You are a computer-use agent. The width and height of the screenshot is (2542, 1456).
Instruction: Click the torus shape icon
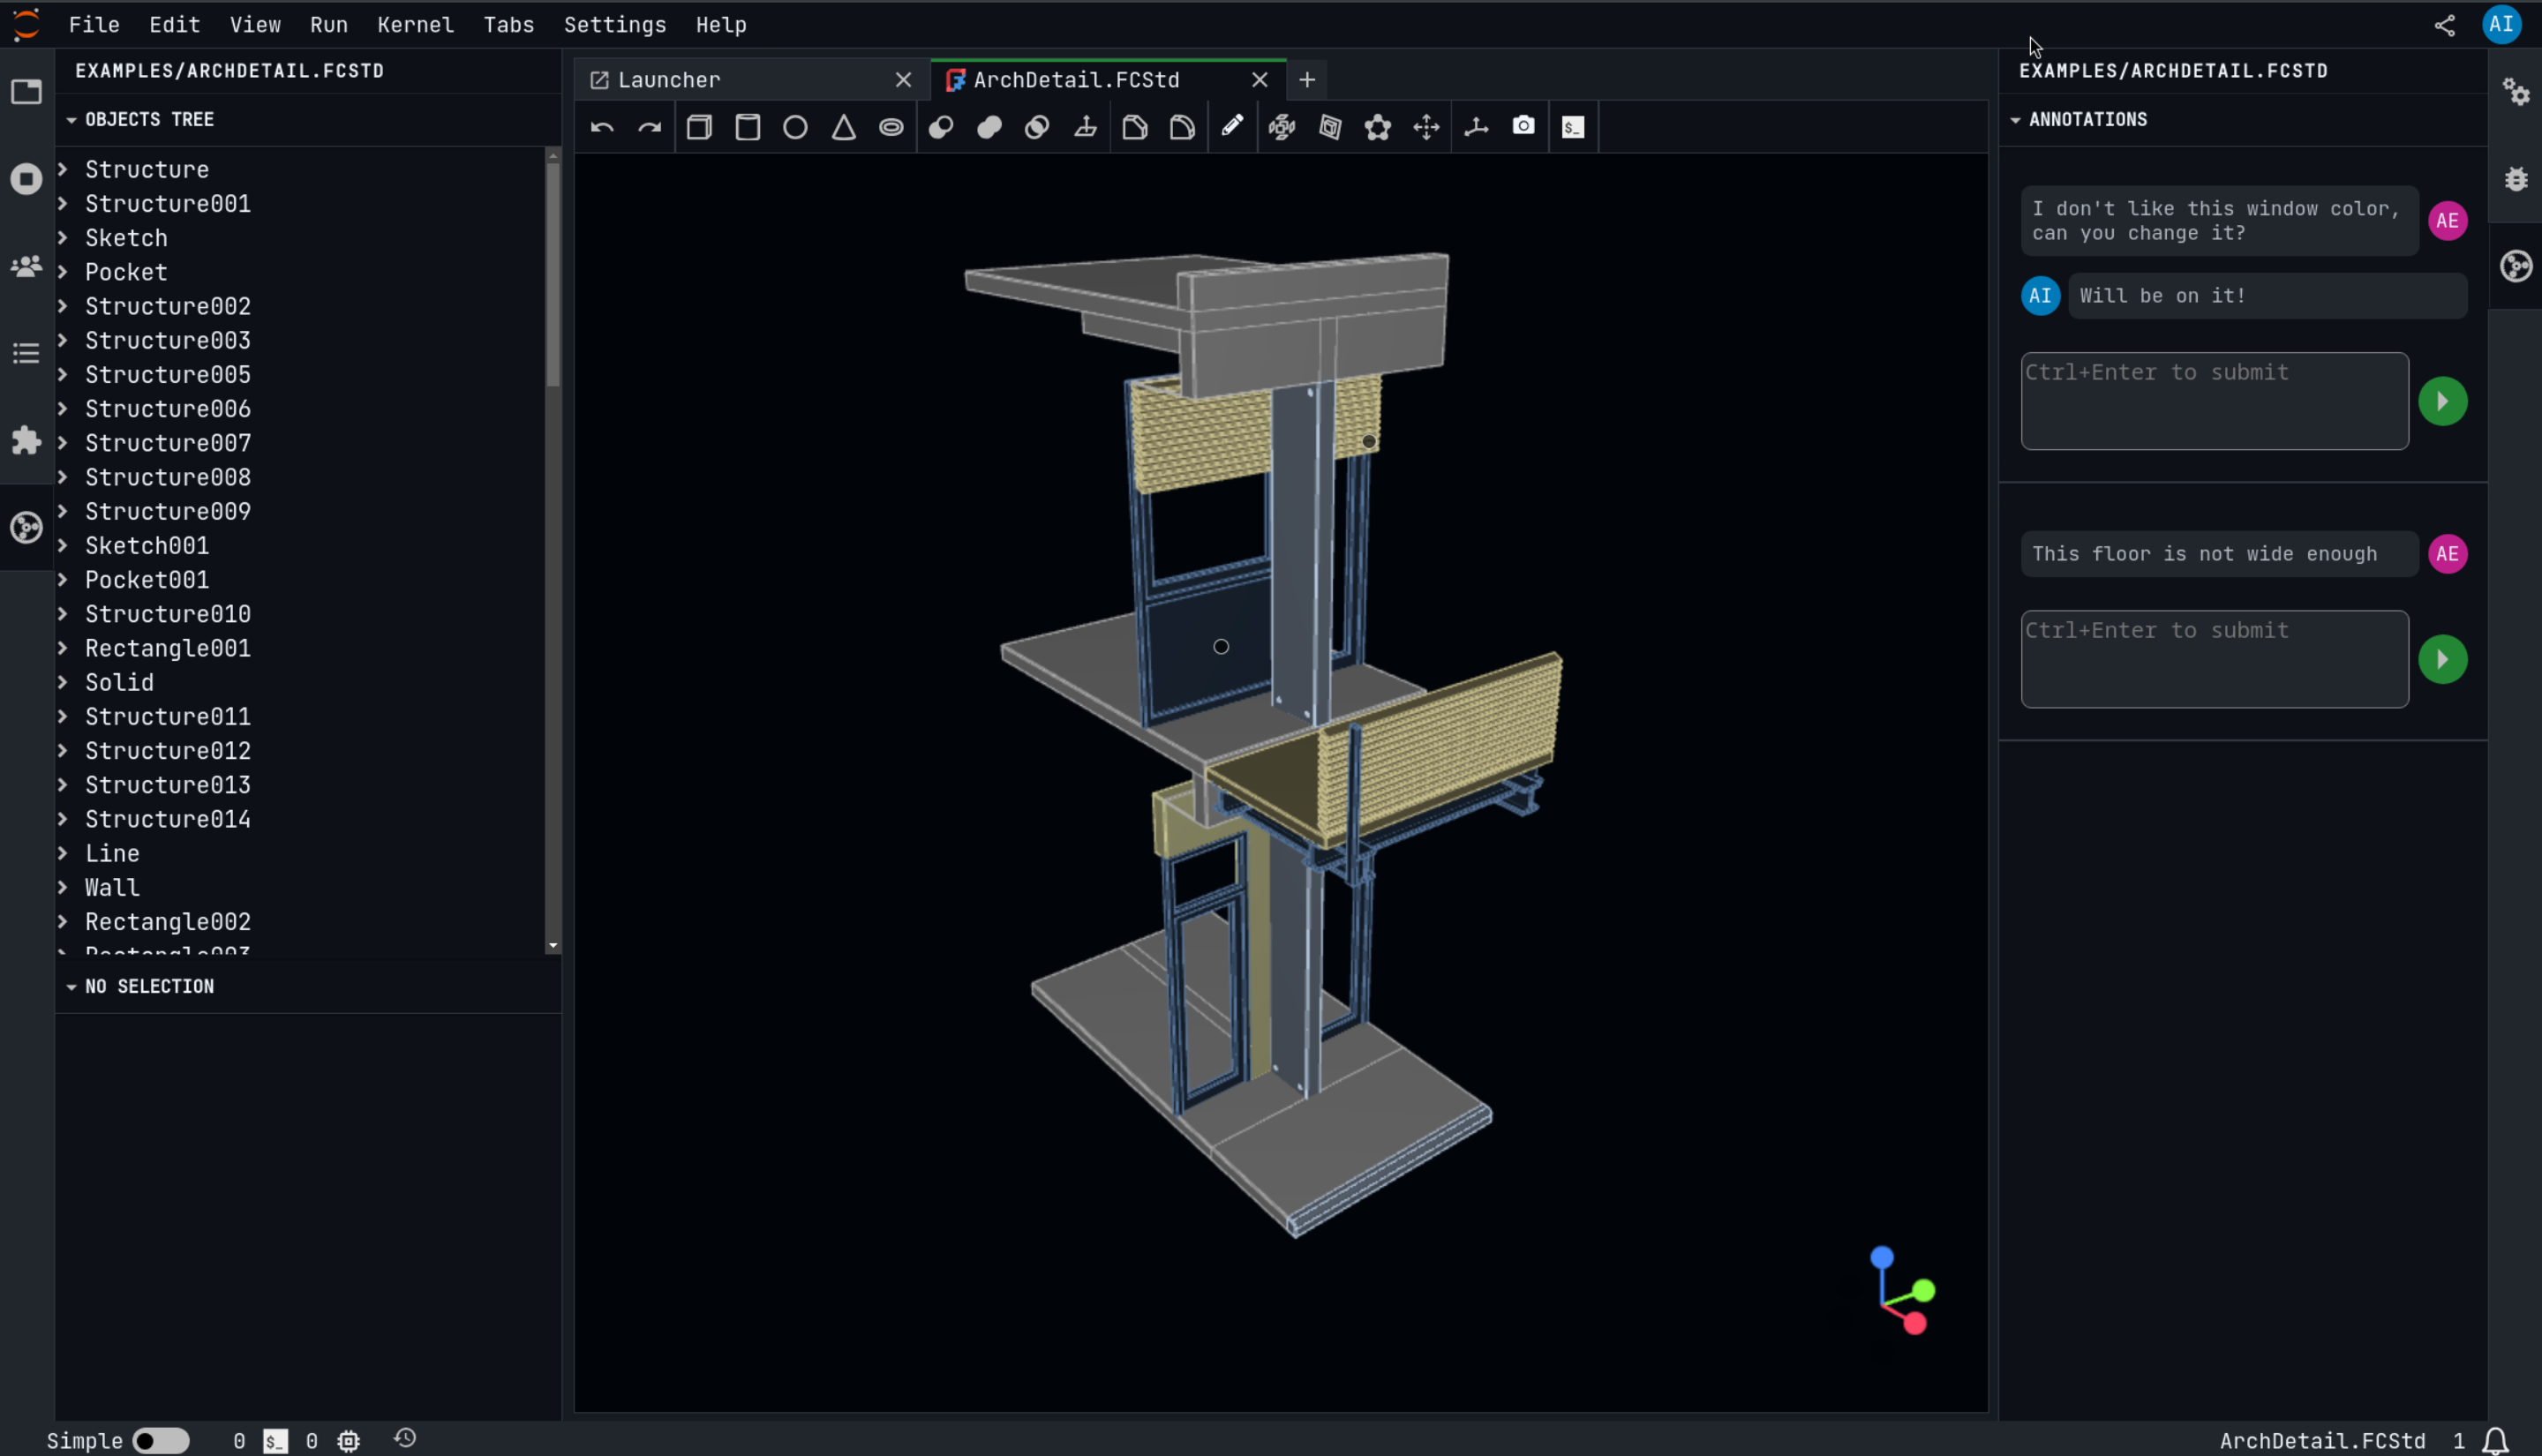click(891, 127)
